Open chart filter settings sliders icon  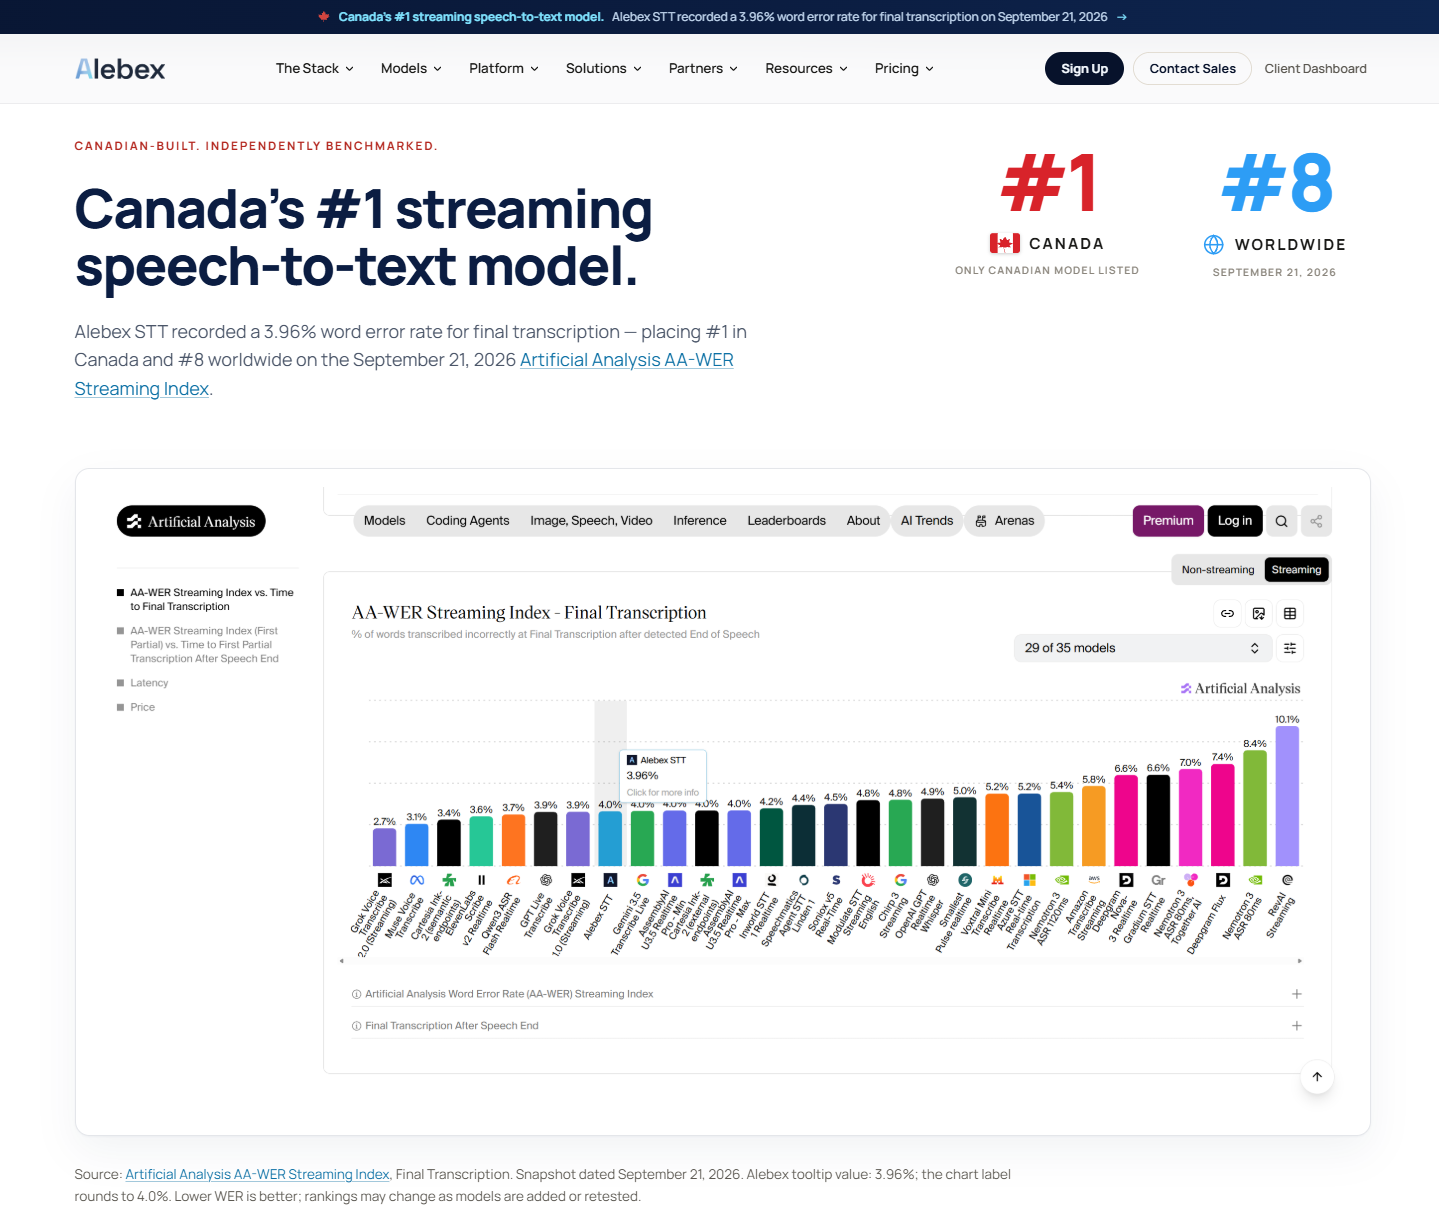[x=1290, y=648]
